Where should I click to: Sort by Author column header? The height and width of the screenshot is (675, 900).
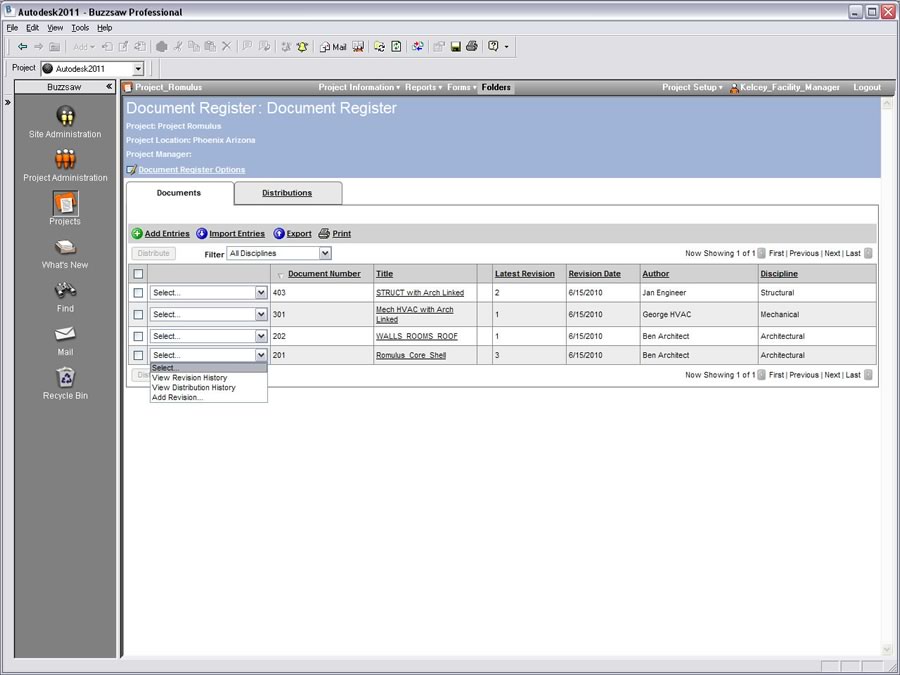pyautogui.click(x=655, y=274)
